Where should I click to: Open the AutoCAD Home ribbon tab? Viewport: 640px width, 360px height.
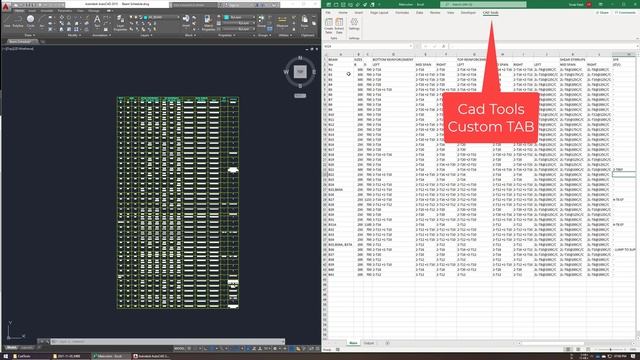(x=19, y=11)
